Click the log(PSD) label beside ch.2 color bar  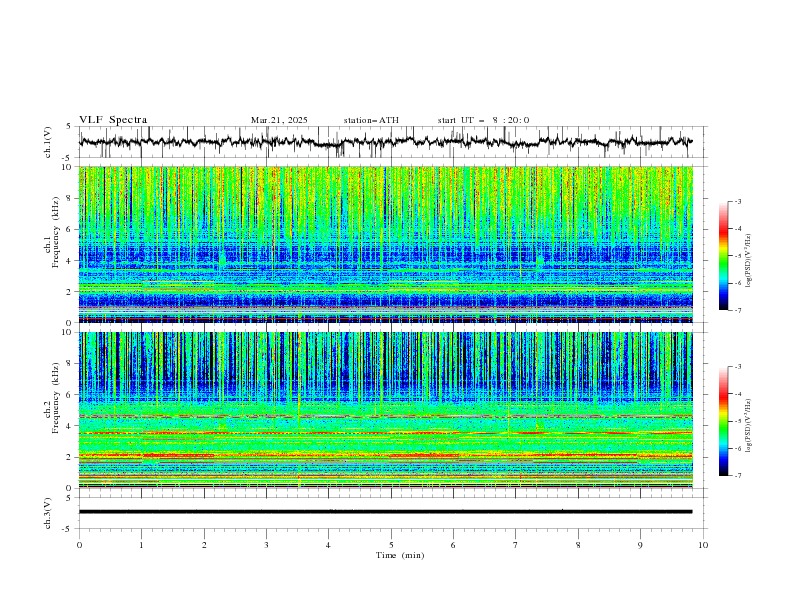pos(749,426)
